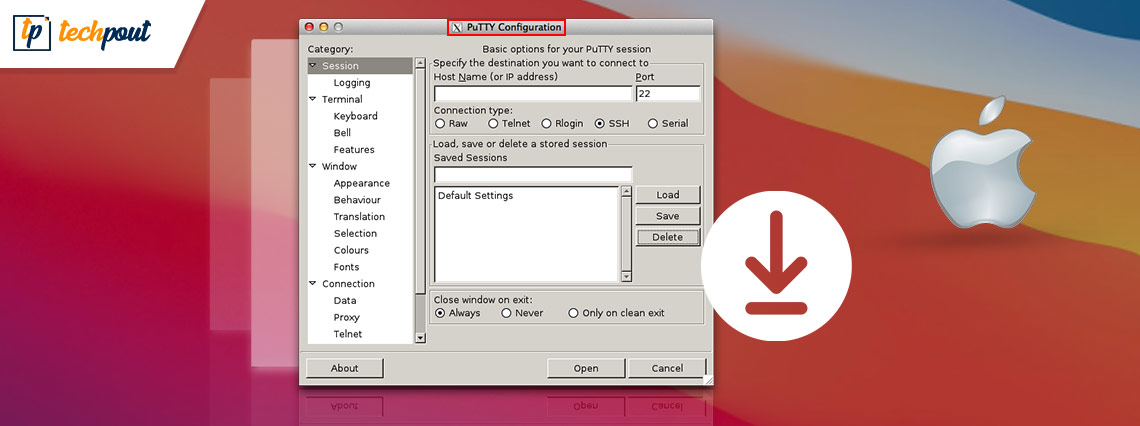
Task: Click the Port field showing 22
Action: click(667, 94)
